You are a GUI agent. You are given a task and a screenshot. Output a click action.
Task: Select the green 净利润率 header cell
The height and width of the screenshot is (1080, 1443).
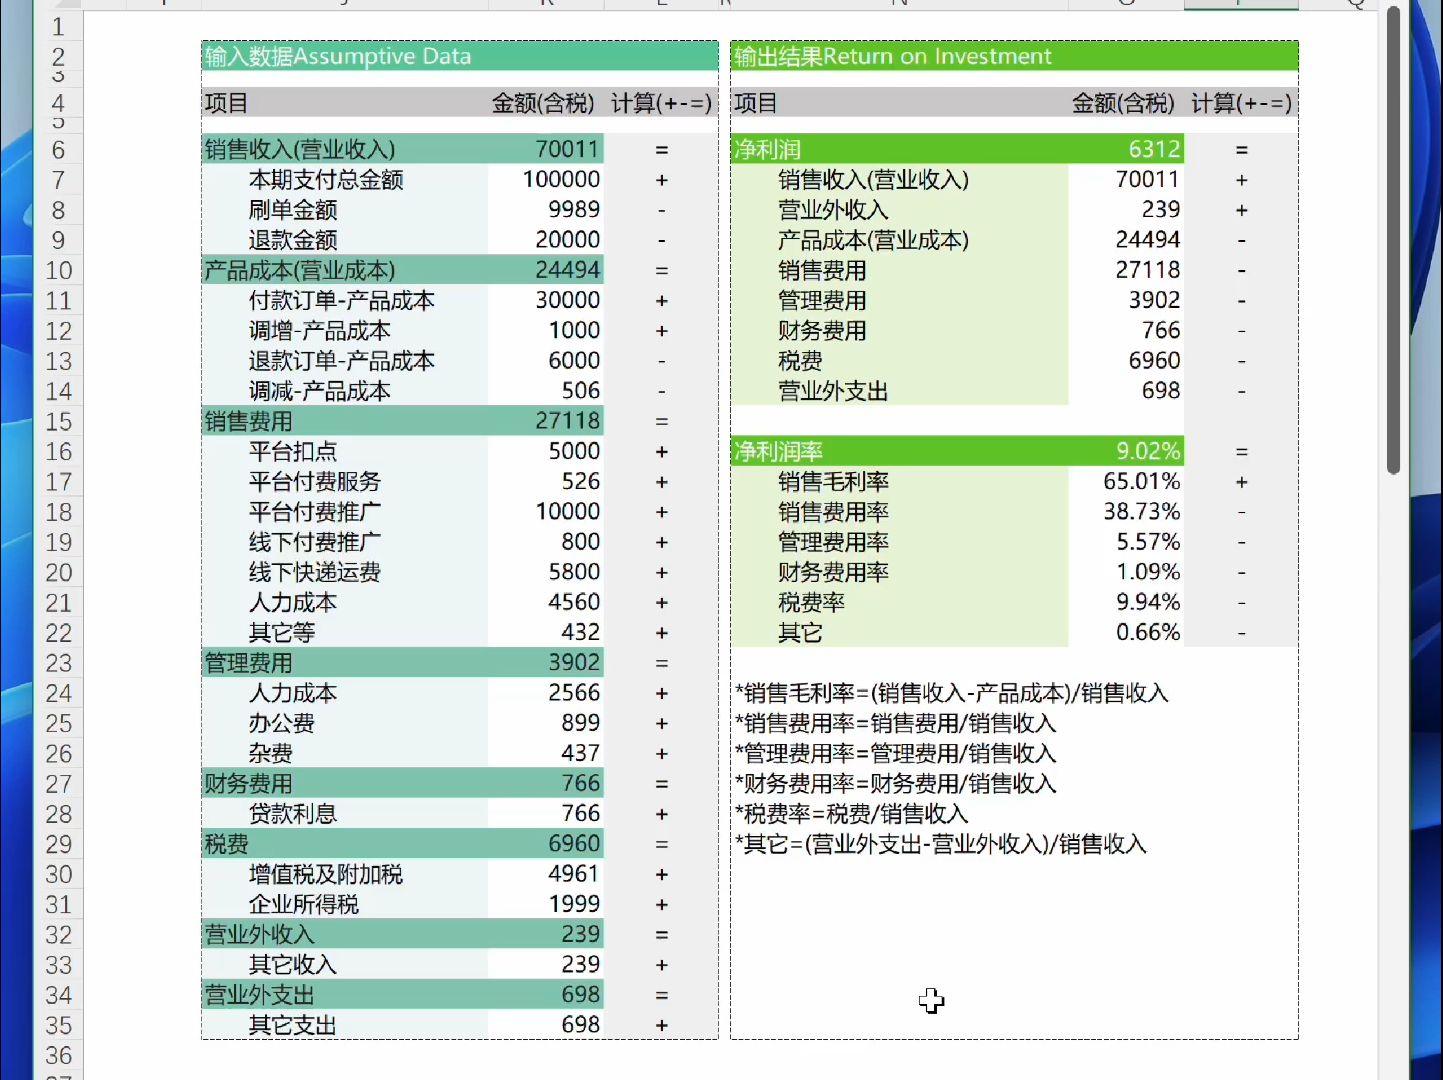pyautogui.click(x=899, y=452)
